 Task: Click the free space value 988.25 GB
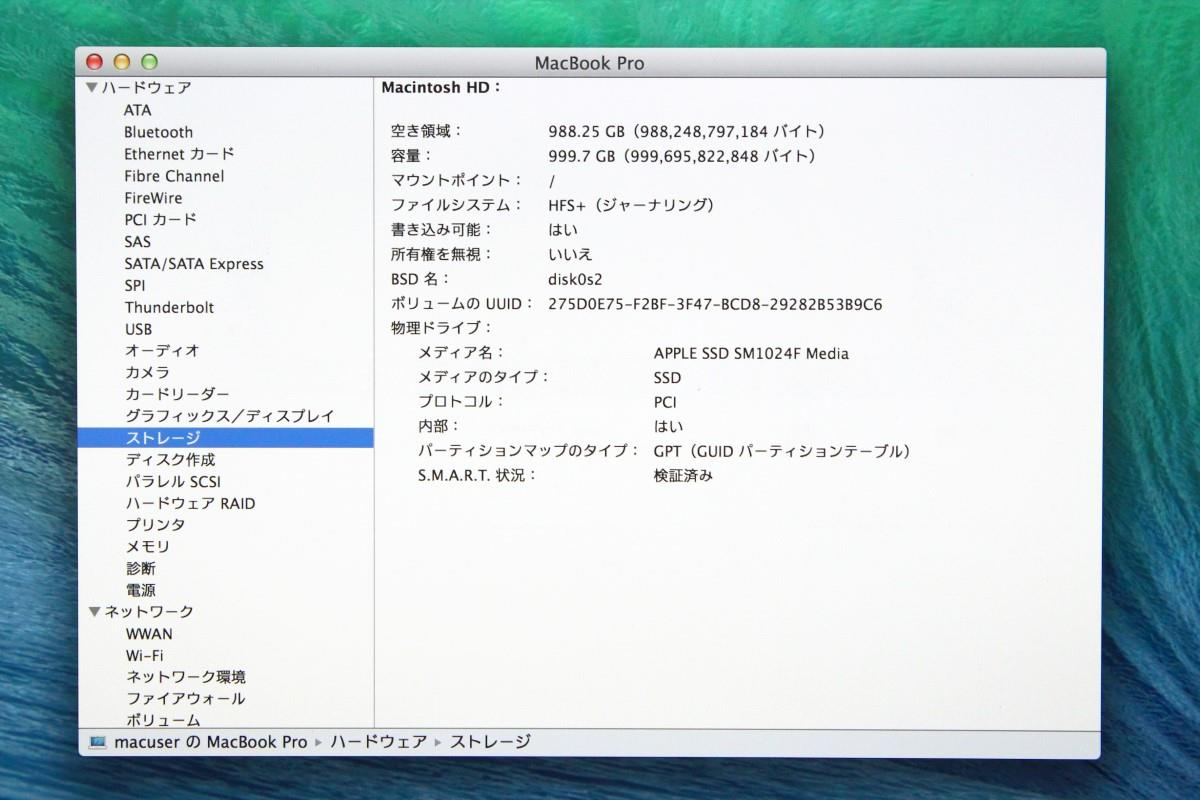click(687, 131)
